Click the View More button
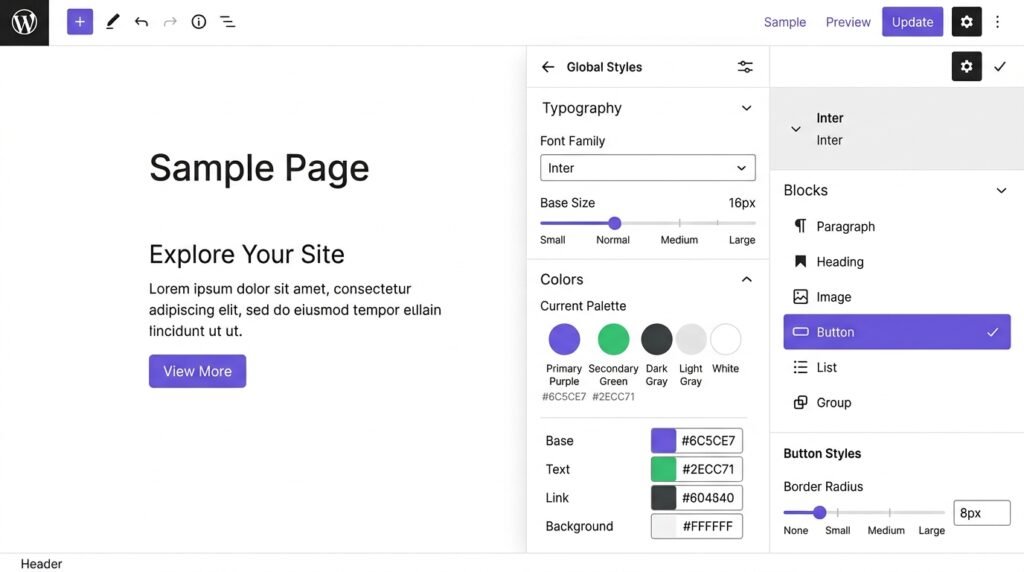 point(197,371)
